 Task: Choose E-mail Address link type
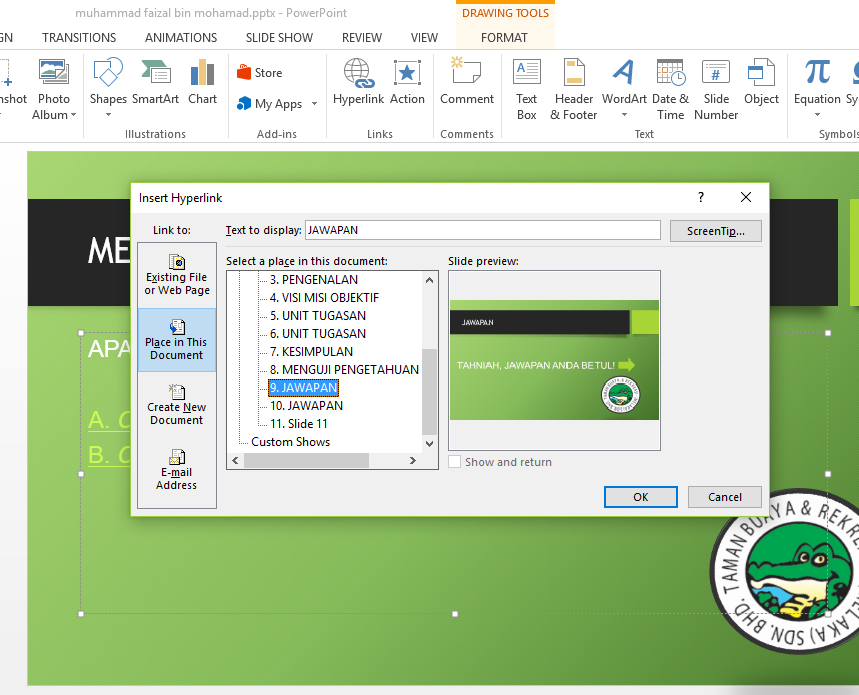tap(177, 470)
